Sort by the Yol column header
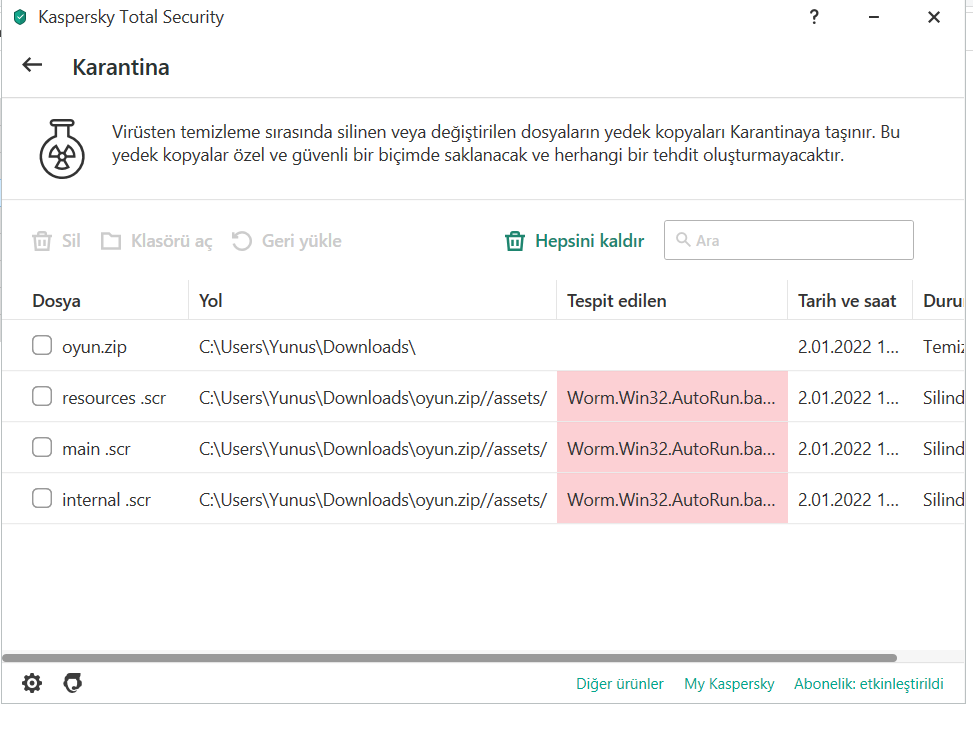 tap(210, 301)
